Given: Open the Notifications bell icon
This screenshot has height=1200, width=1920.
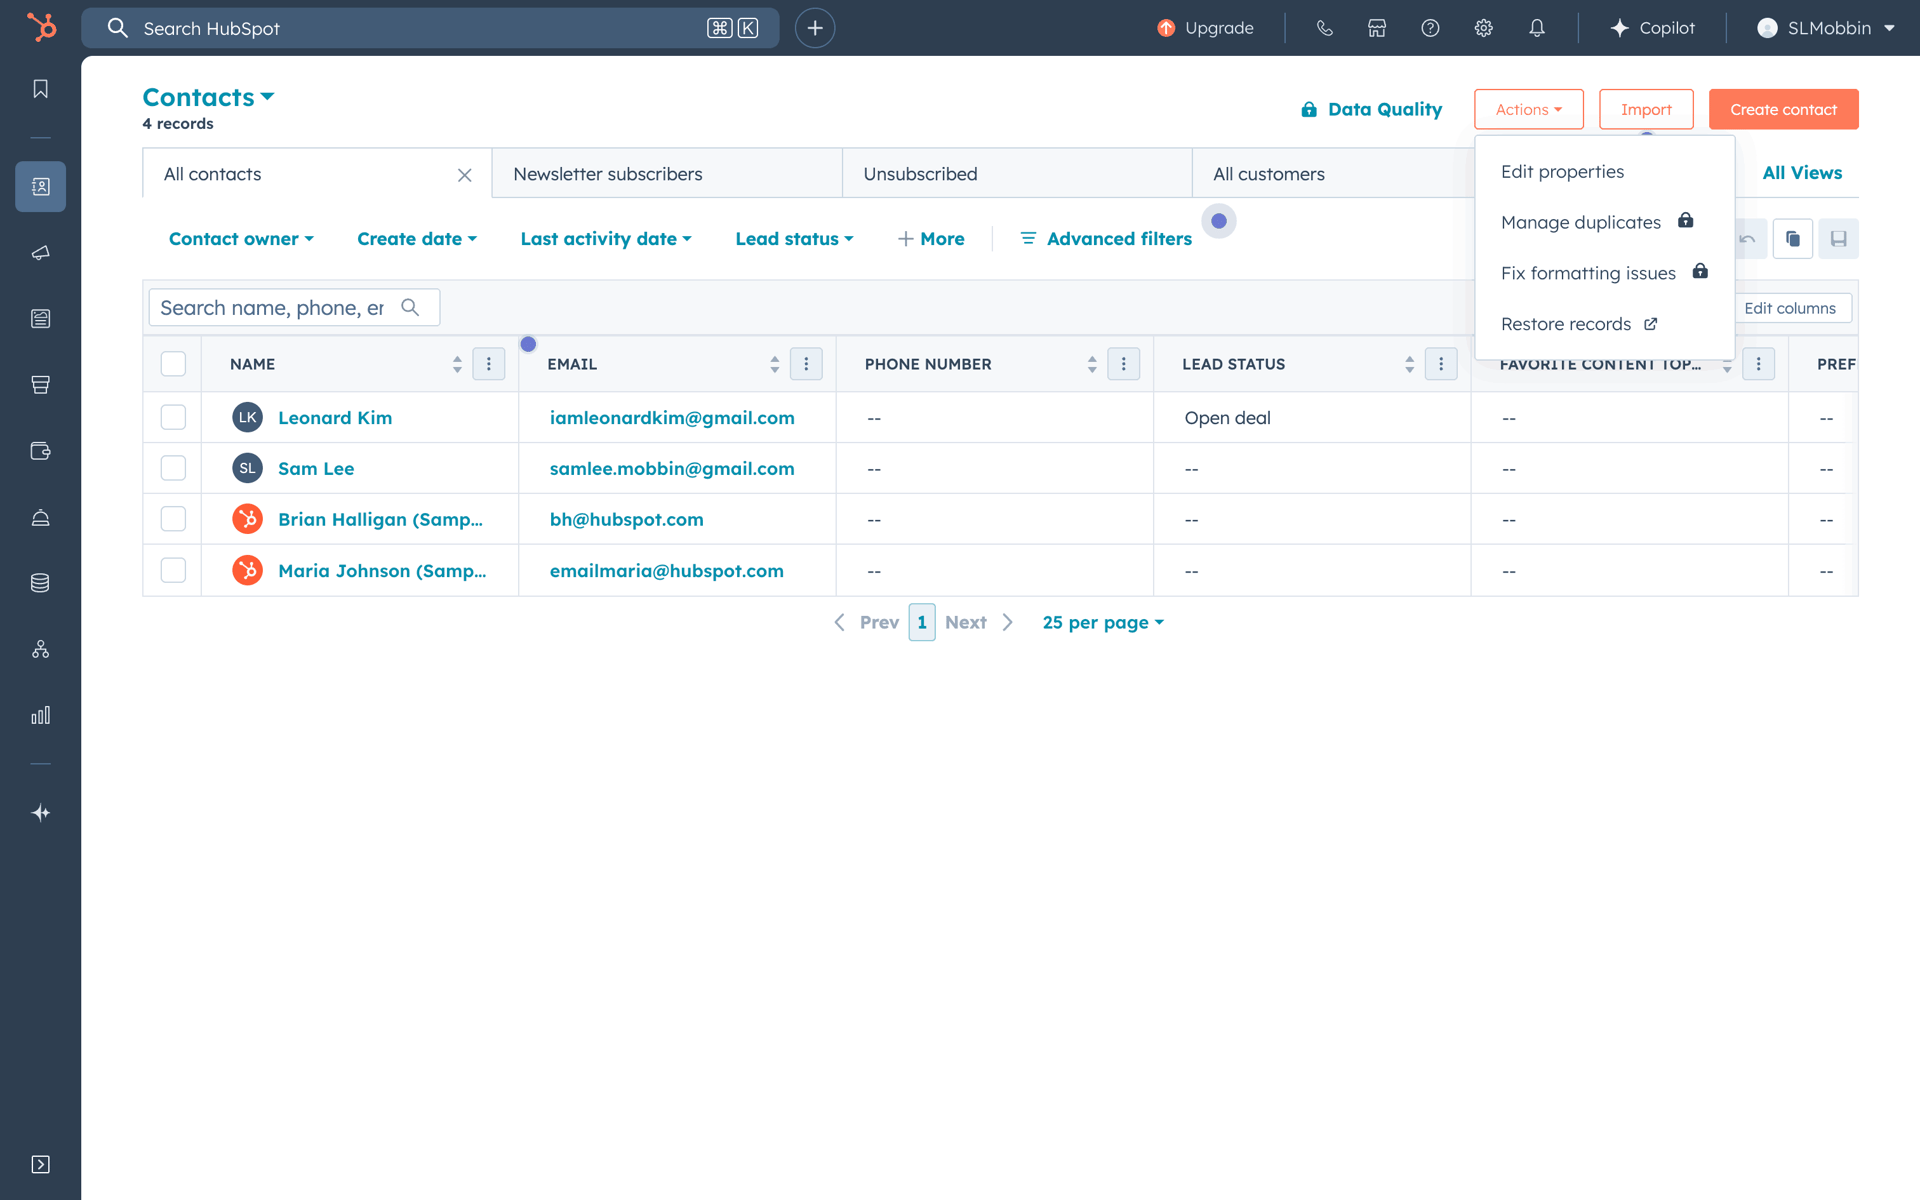Looking at the screenshot, I should [1537, 28].
